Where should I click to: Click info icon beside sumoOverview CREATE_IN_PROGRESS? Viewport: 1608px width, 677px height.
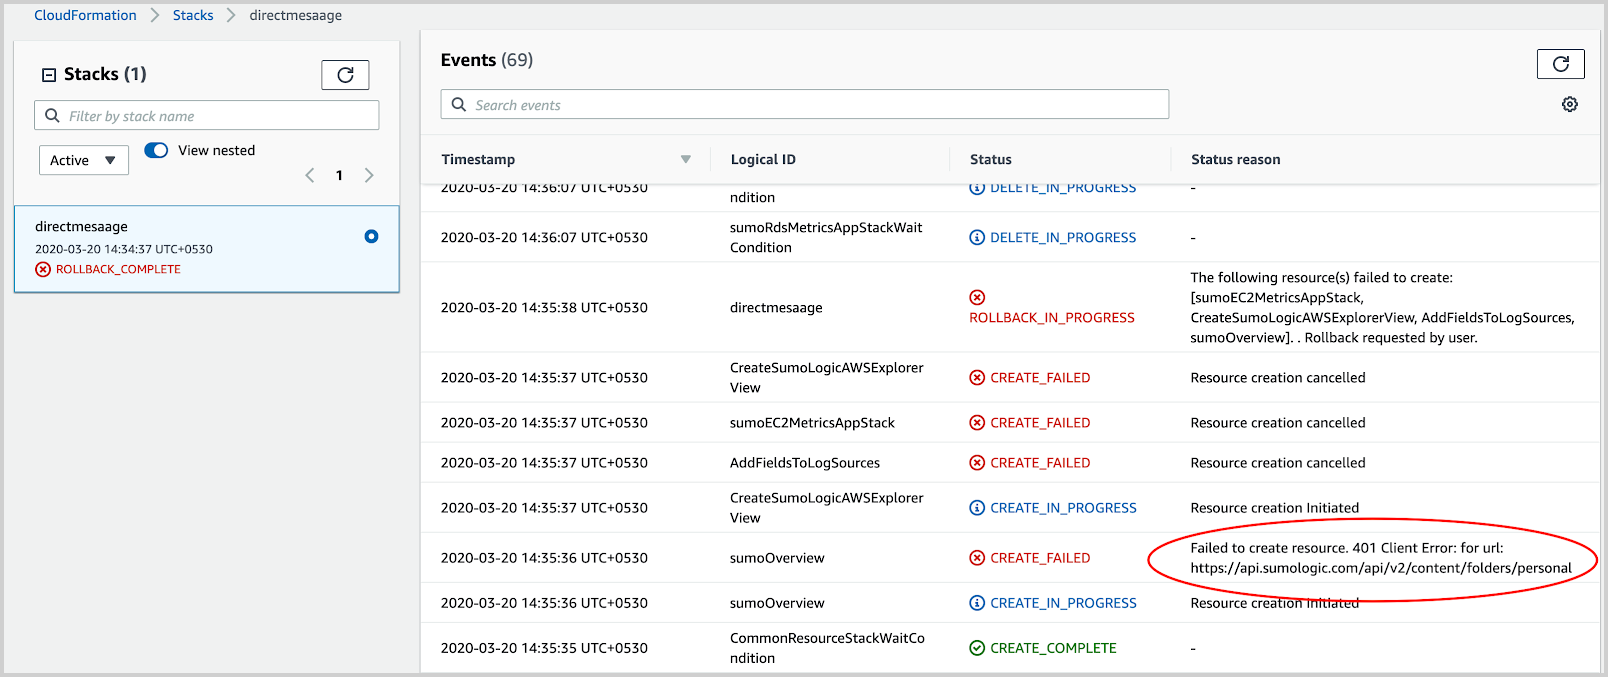point(977,603)
